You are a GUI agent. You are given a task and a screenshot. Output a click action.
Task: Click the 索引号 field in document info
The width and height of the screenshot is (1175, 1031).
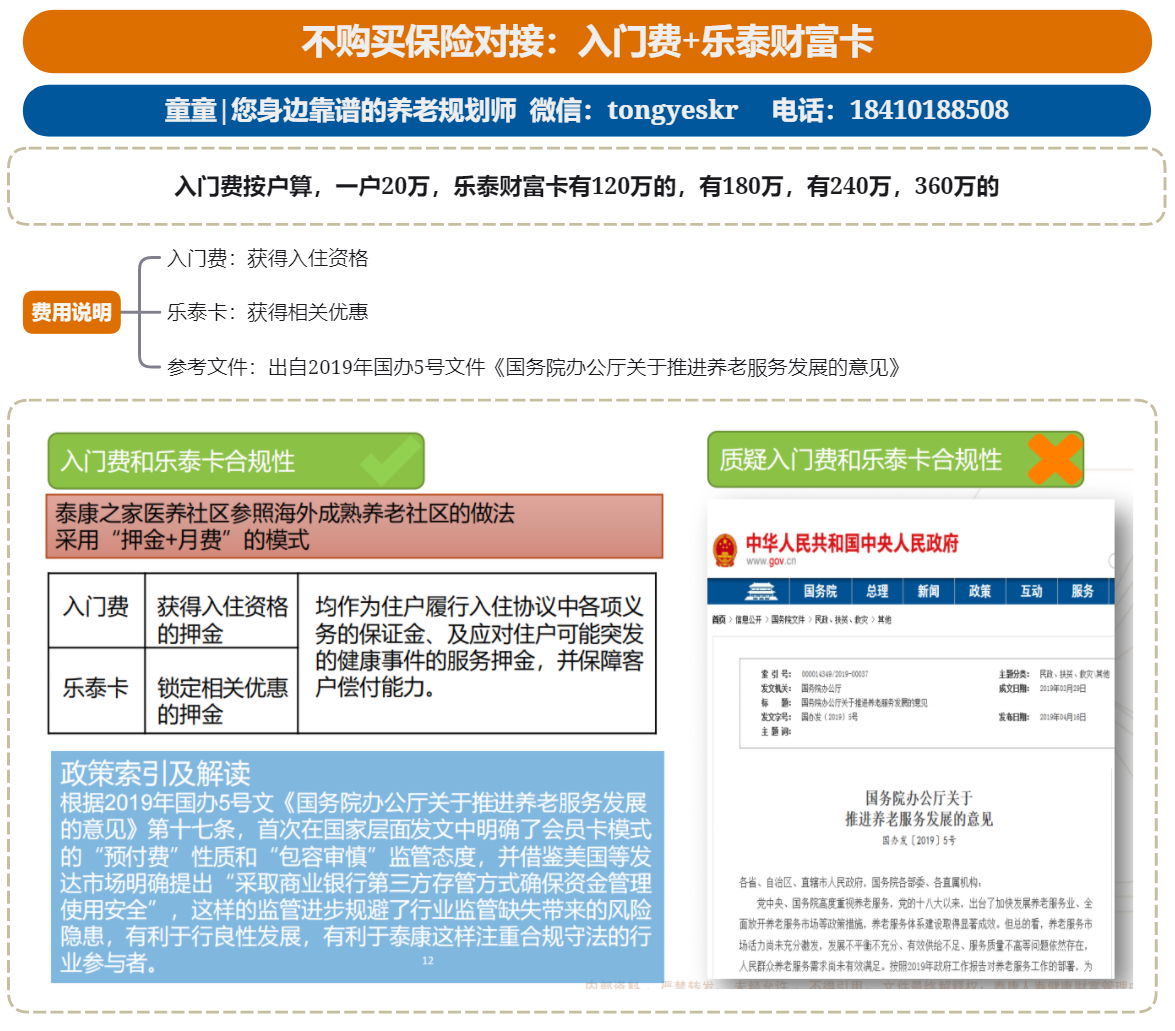(814, 674)
